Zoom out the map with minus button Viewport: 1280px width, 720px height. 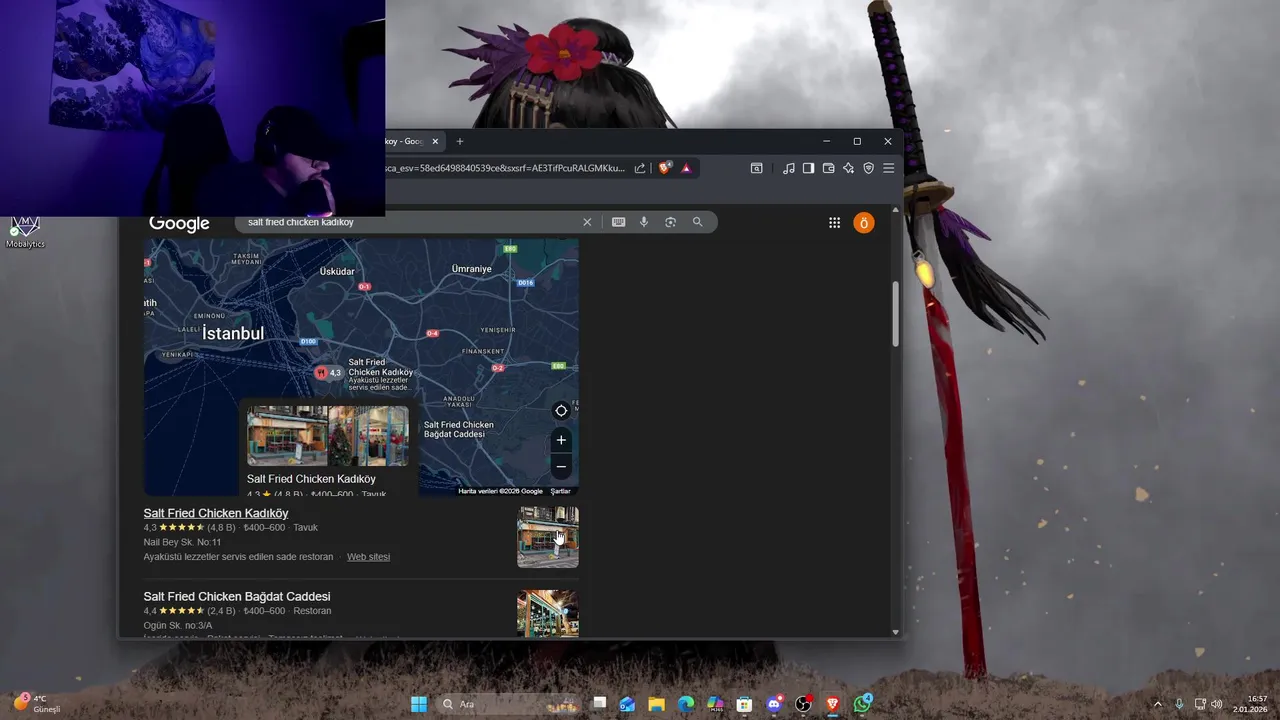coord(561,467)
